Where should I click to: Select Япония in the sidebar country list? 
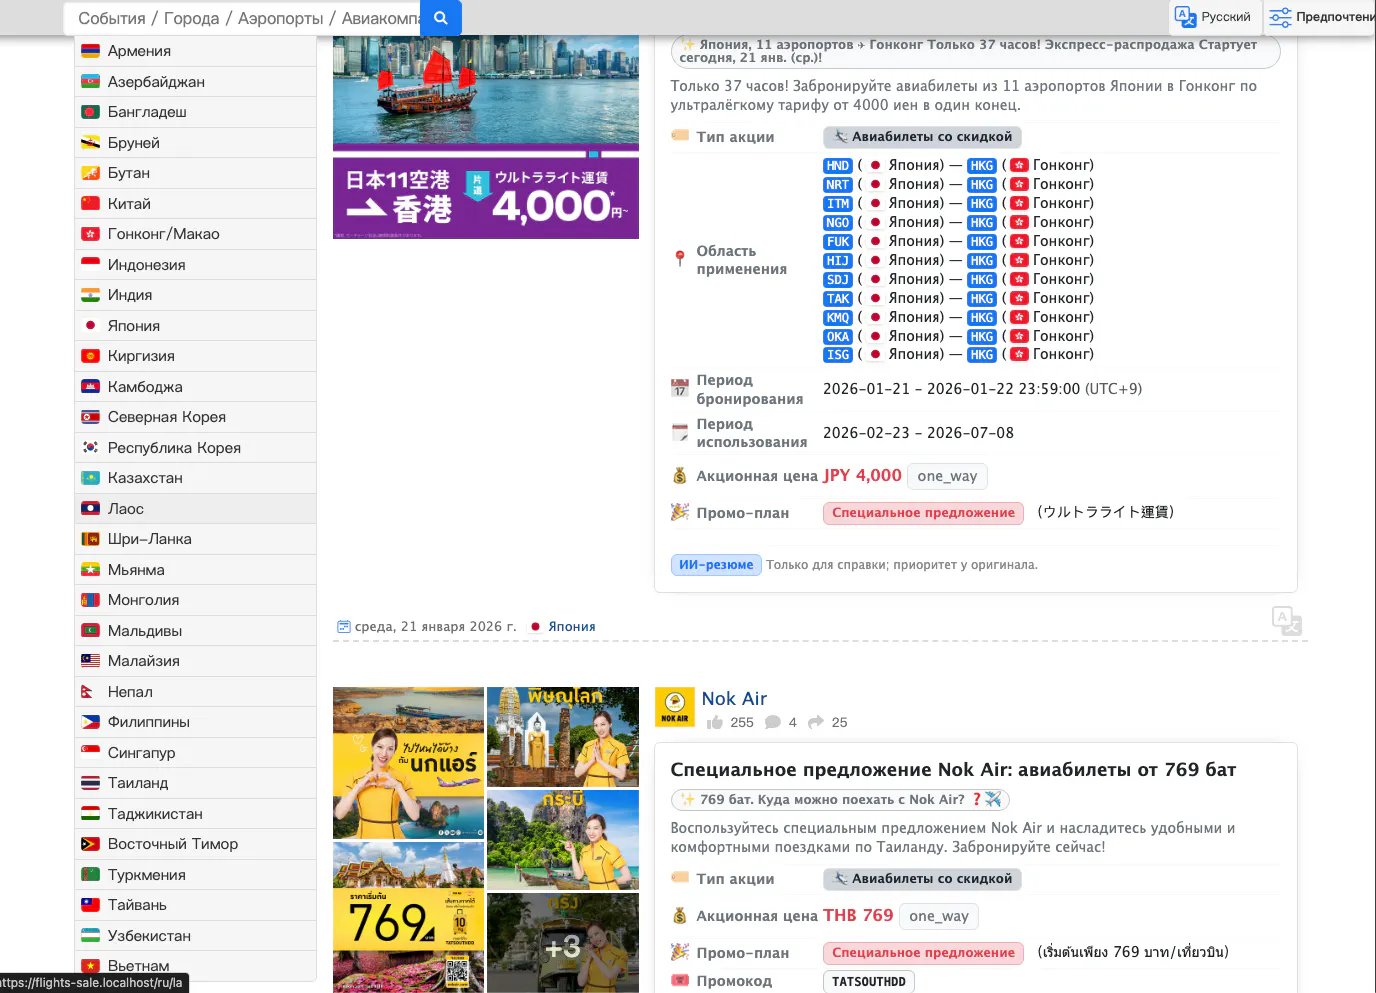(x=196, y=326)
